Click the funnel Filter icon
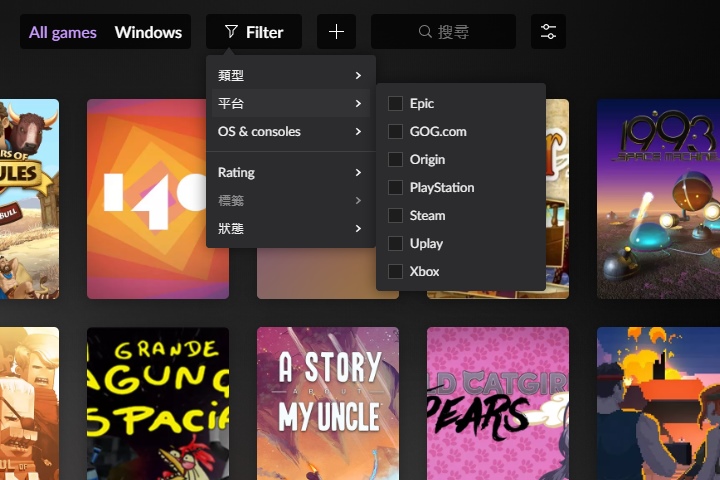Image resolution: width=720 pixels, height=480 pixels. click(231, 32)
